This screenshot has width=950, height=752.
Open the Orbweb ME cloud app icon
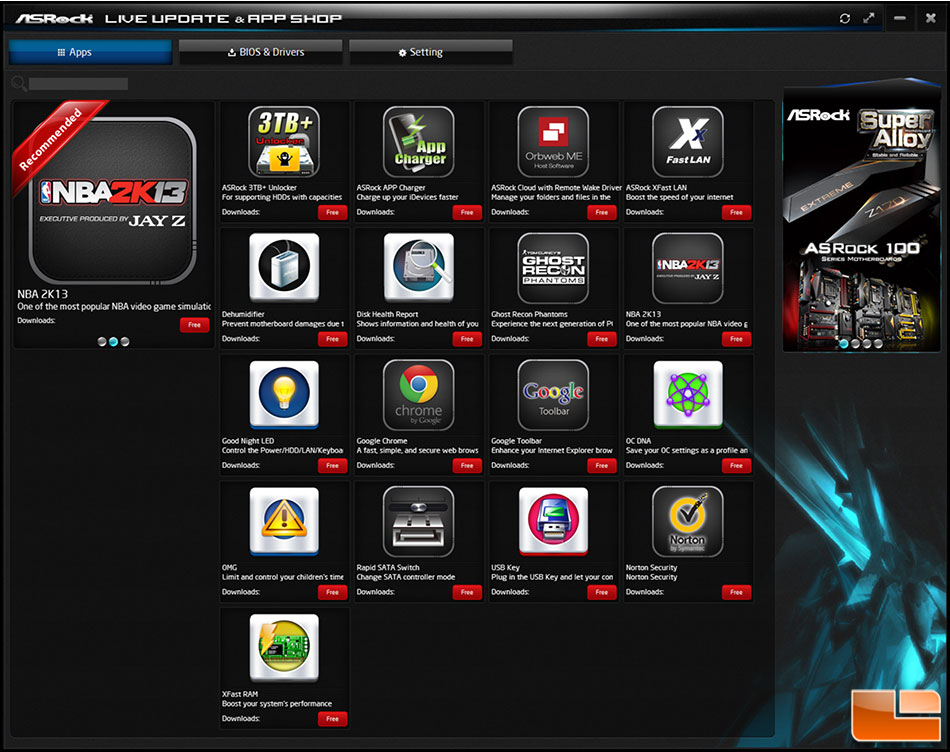[553, 142]
